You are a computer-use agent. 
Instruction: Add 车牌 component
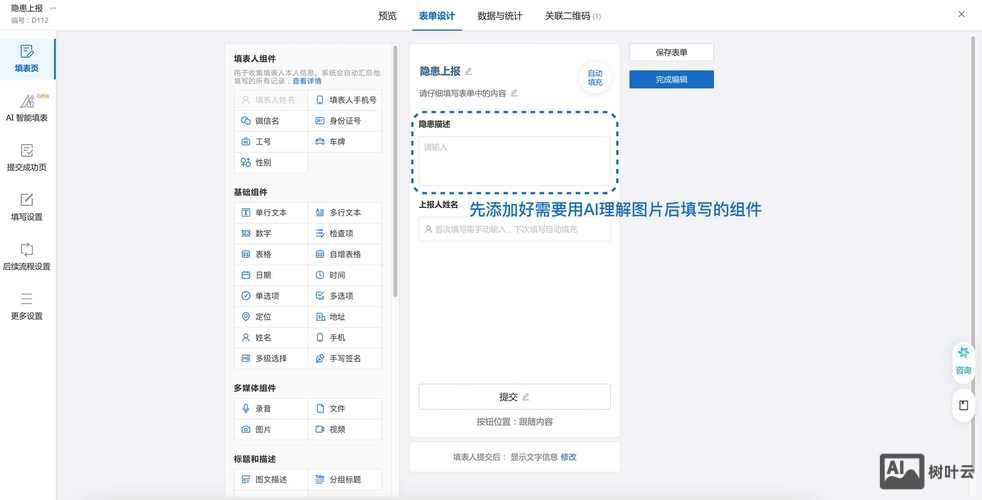click(x=345, y=142)
